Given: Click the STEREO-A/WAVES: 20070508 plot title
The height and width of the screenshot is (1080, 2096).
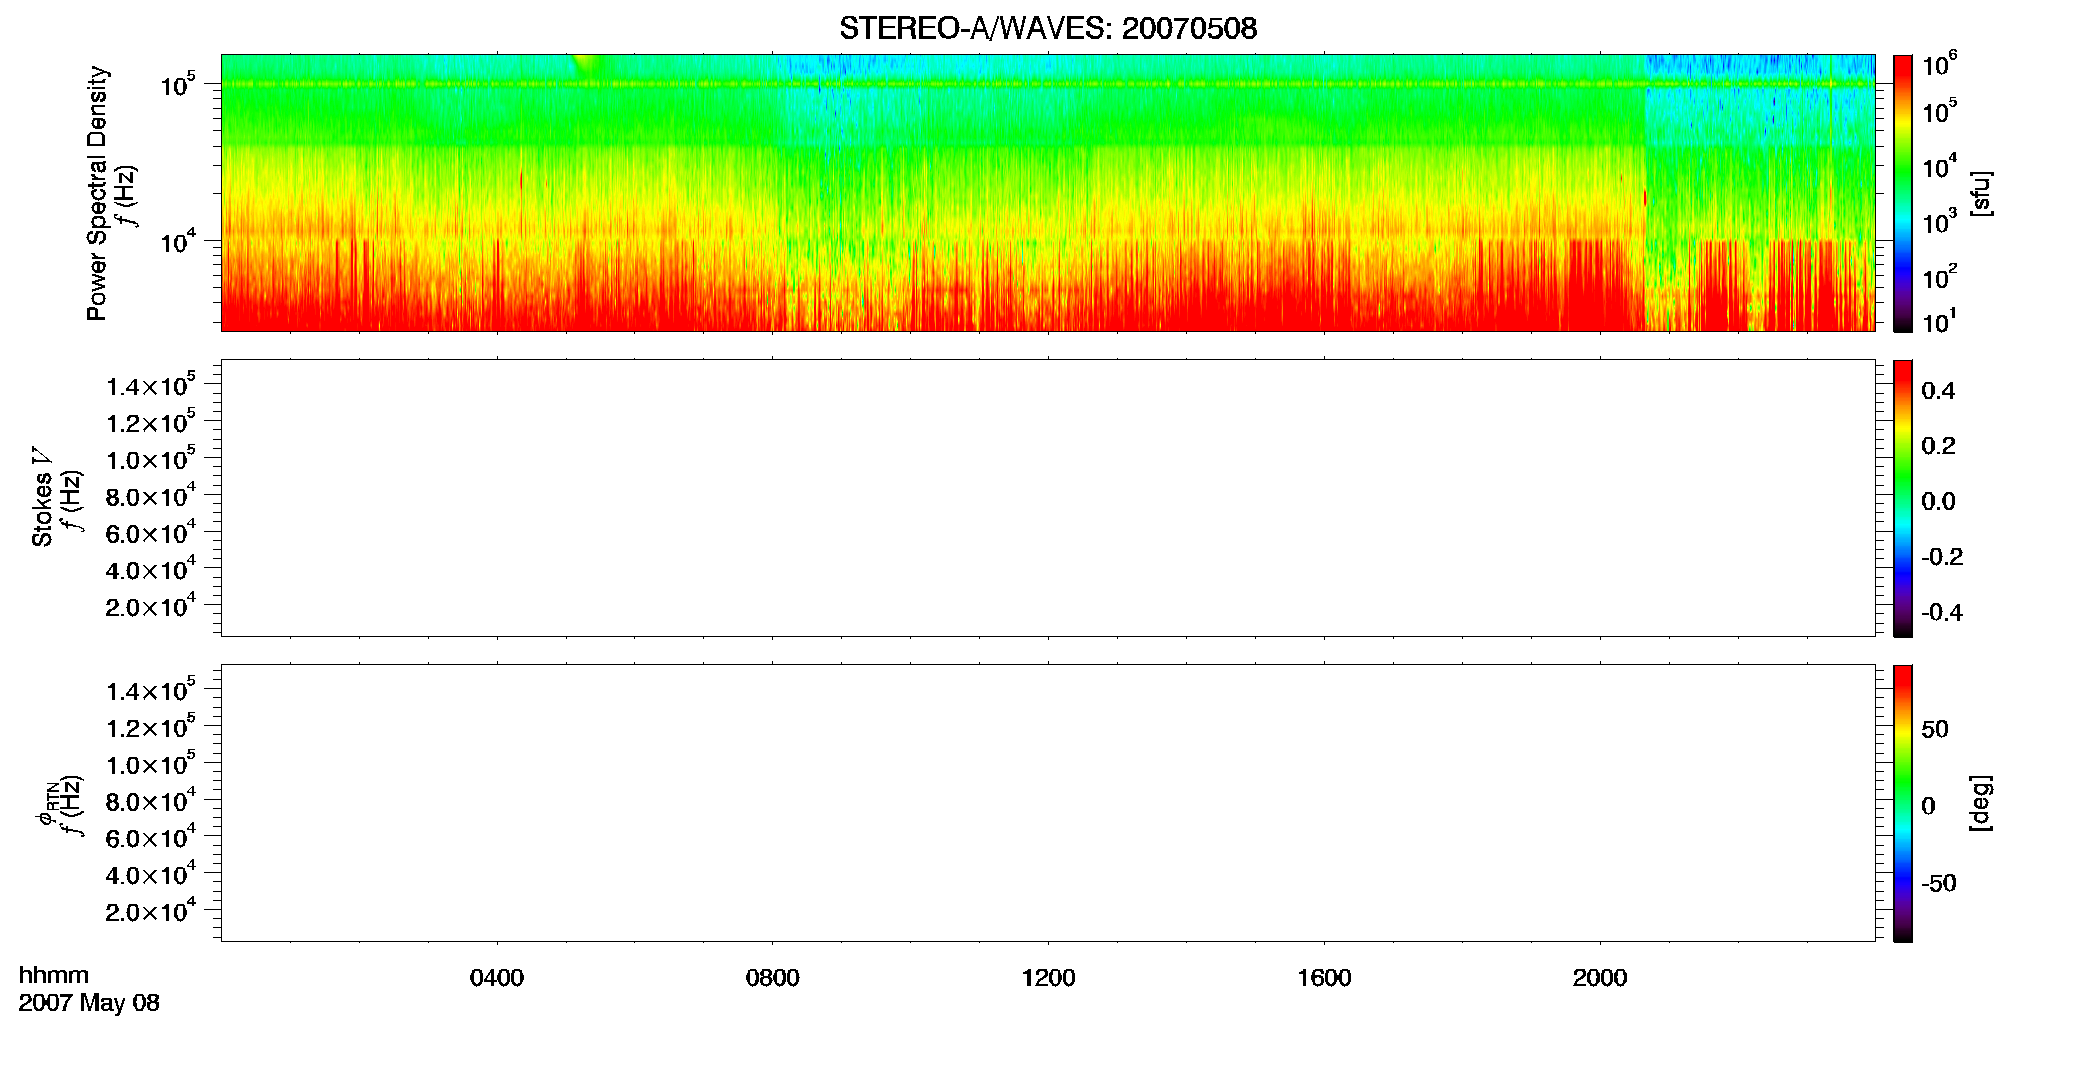Looking at the screenshot, I should pyautogui.click(x=1048, y=28).
